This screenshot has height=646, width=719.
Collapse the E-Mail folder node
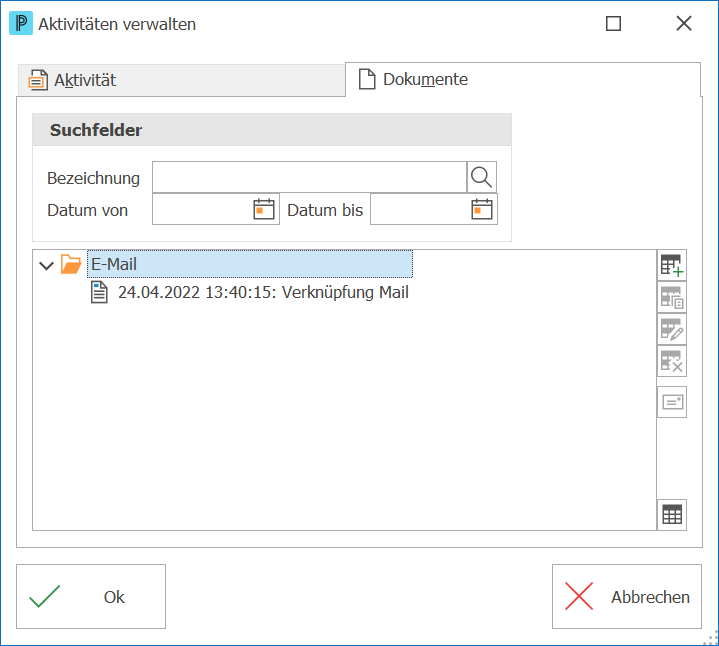pyautogui.click(x=46, y=265)
